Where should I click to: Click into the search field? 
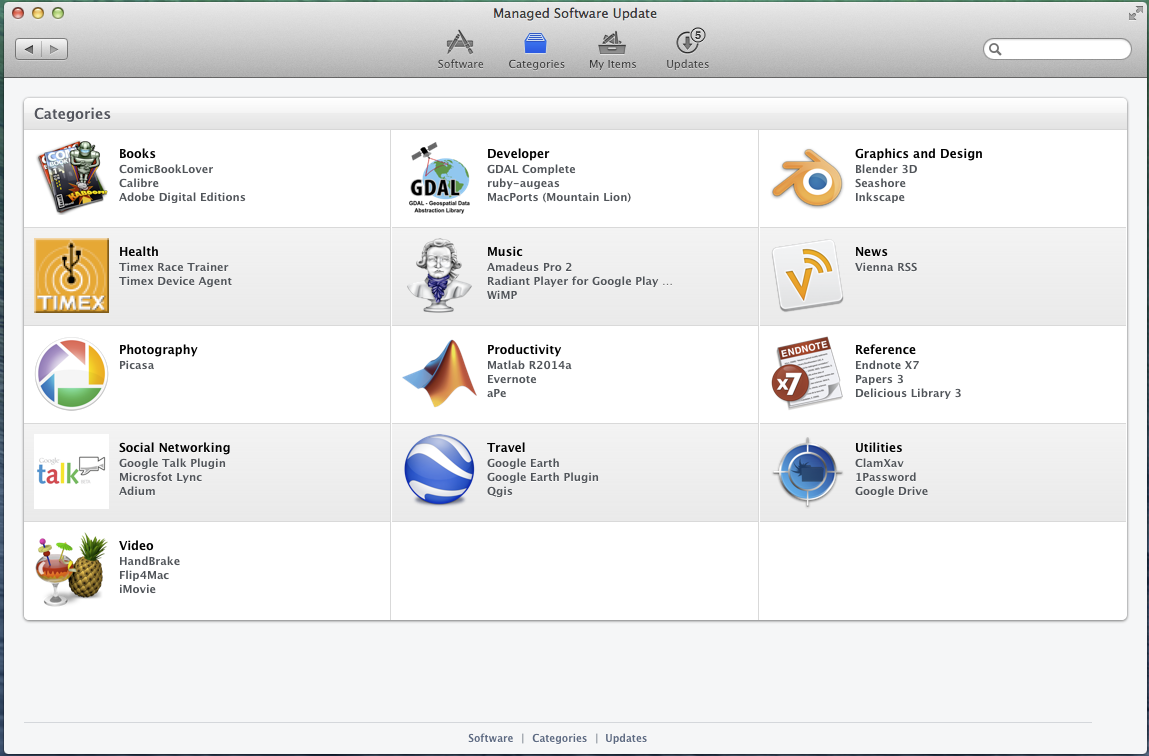point(1063,49)
